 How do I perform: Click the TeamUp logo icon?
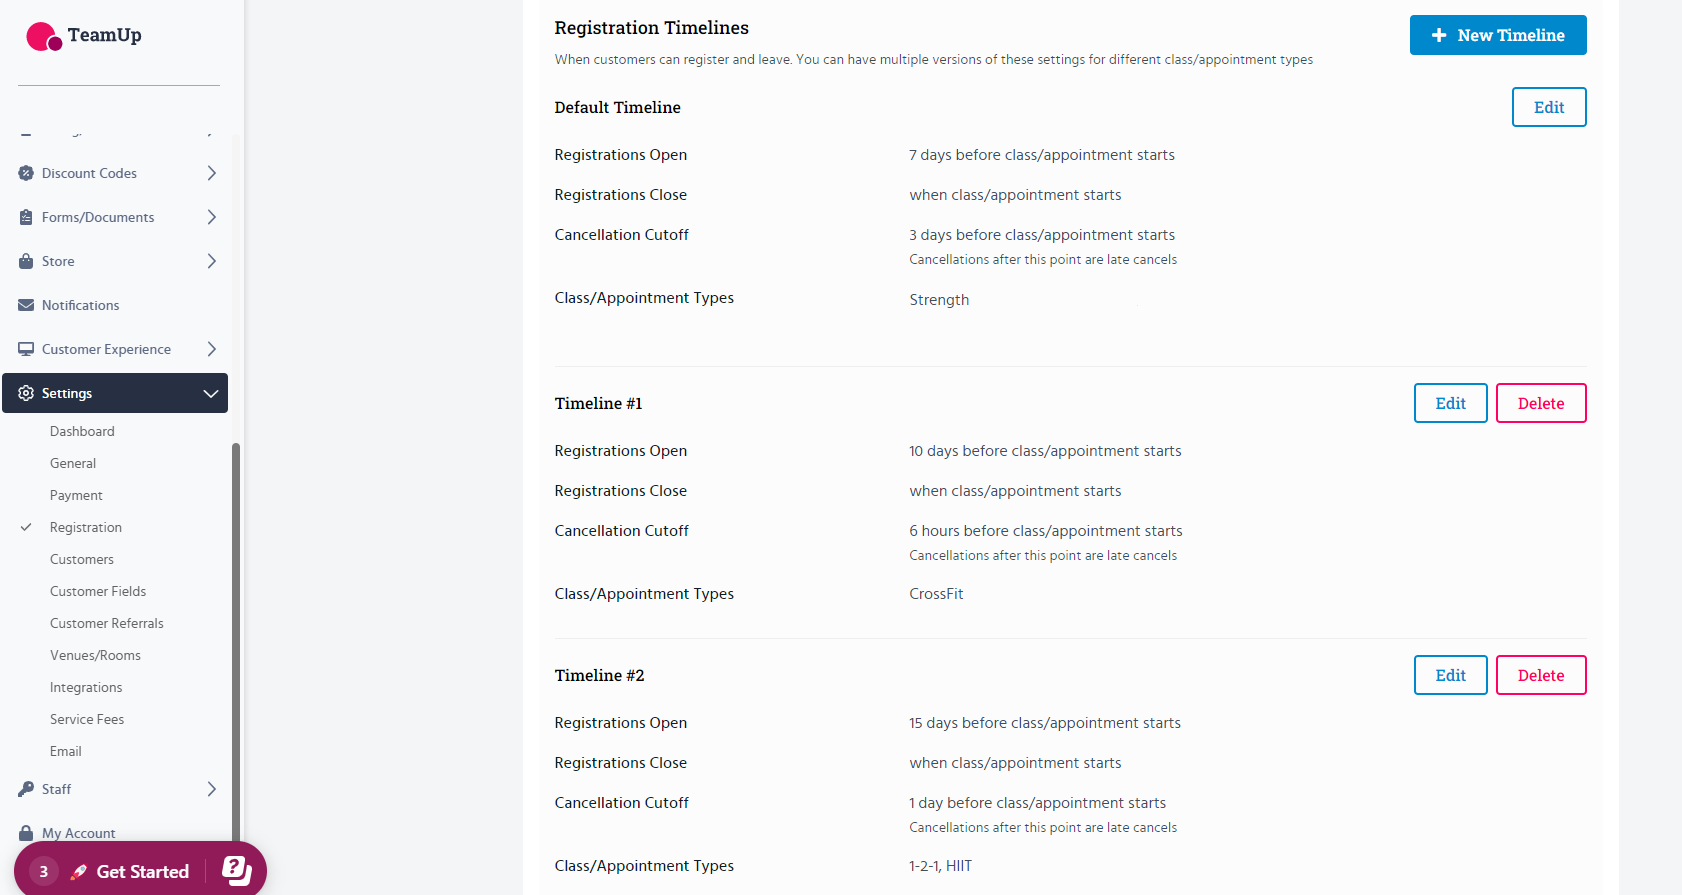click(x=44, y=37)
